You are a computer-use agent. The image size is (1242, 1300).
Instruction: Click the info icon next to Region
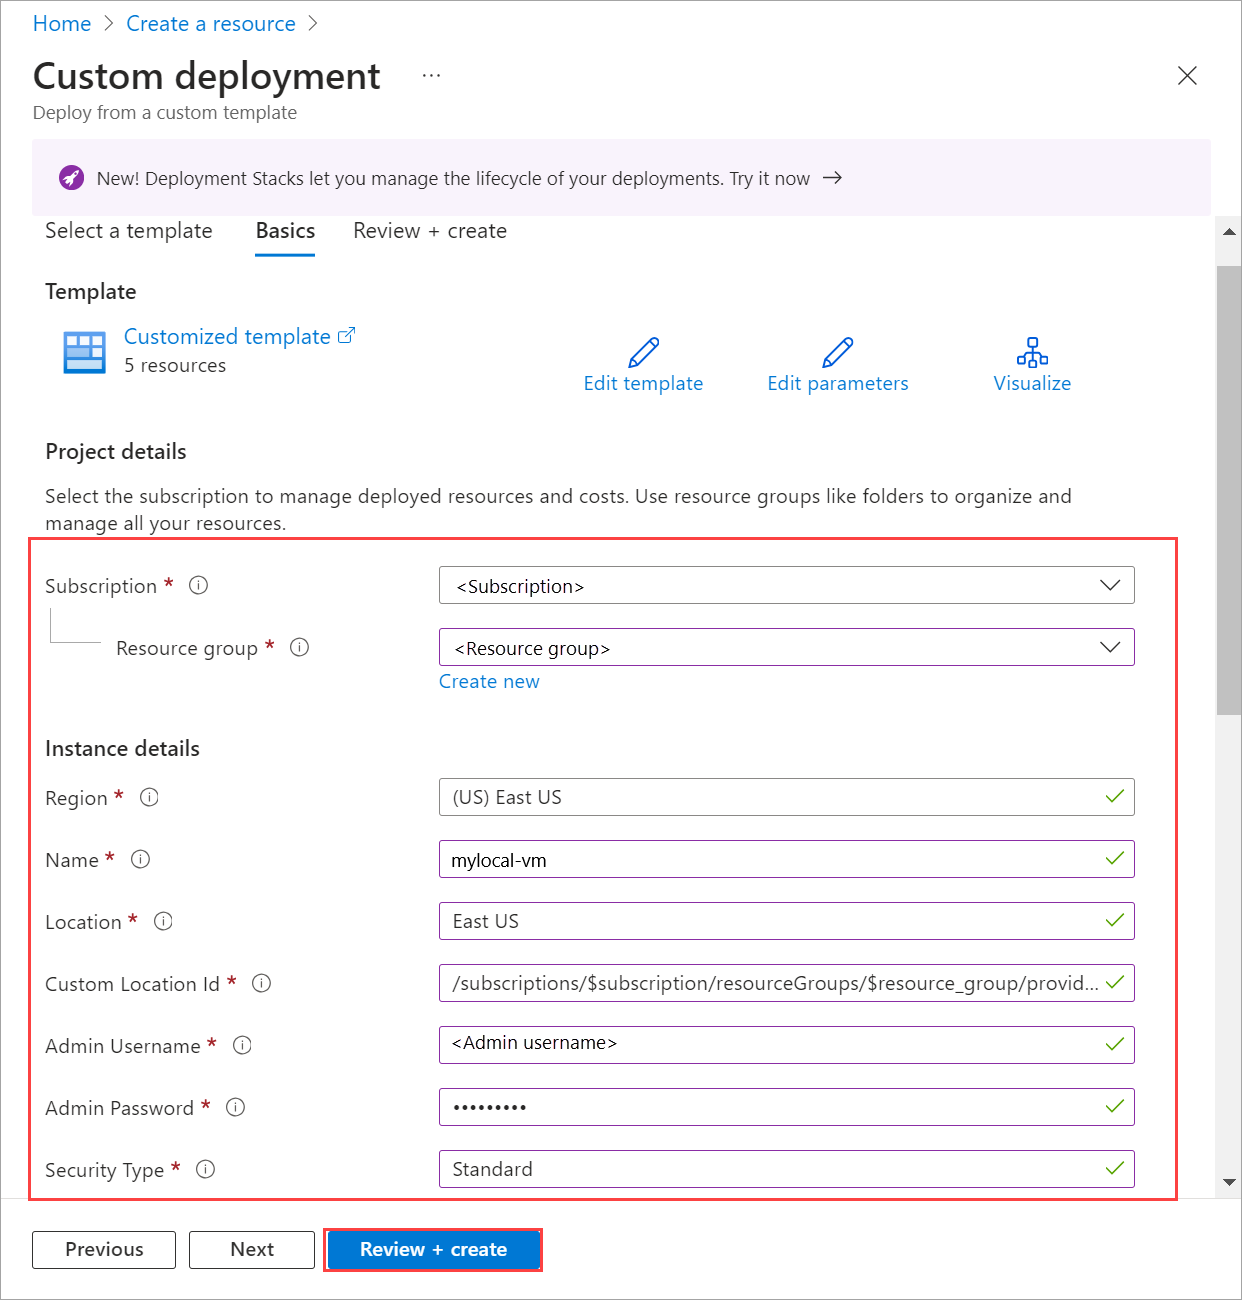pos(149,797)
